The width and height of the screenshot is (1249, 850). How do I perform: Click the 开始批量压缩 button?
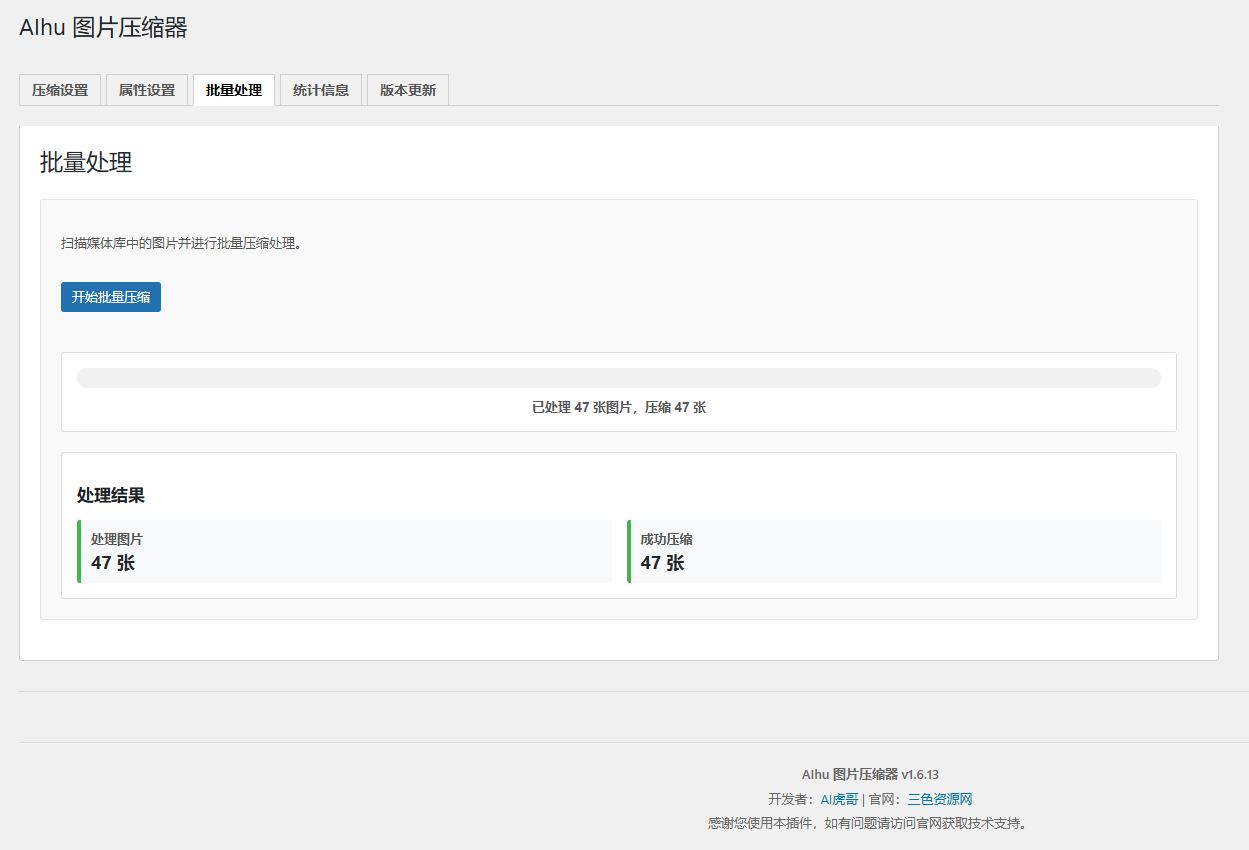coord(110,296)
